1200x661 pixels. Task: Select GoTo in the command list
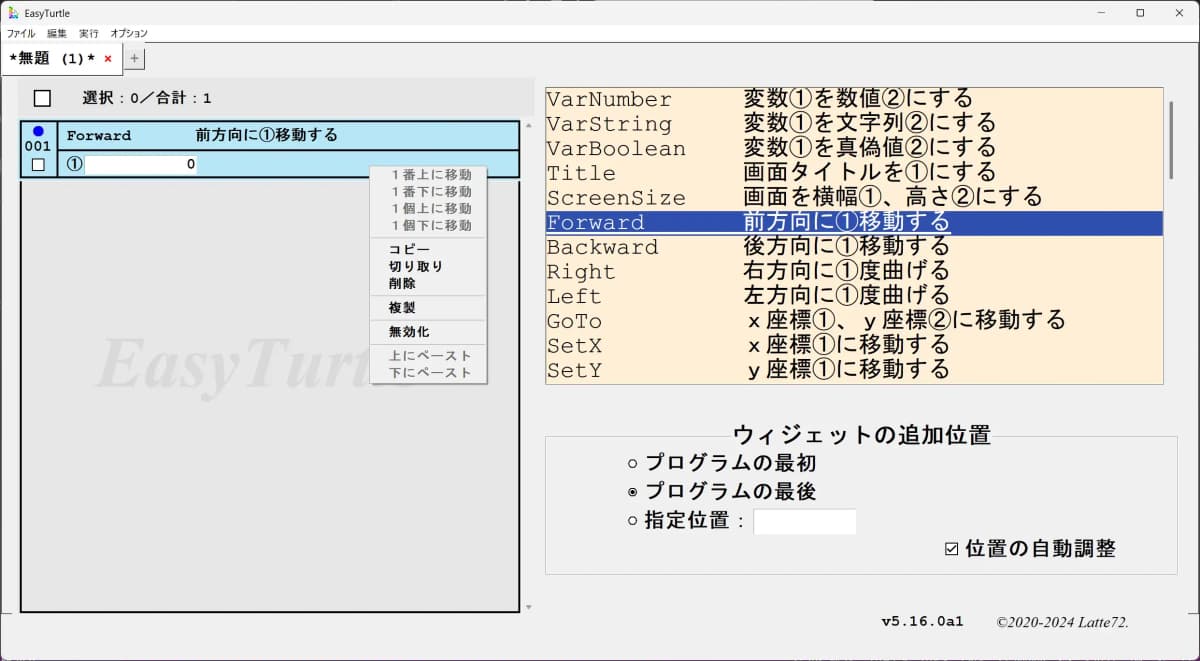(x=854, y=321)
